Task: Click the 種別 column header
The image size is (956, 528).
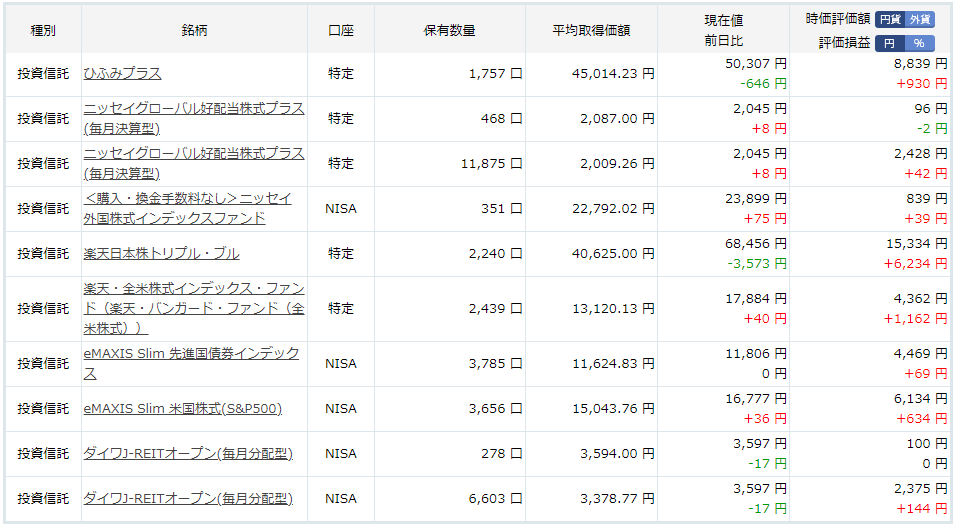Action: pos(43,30)
